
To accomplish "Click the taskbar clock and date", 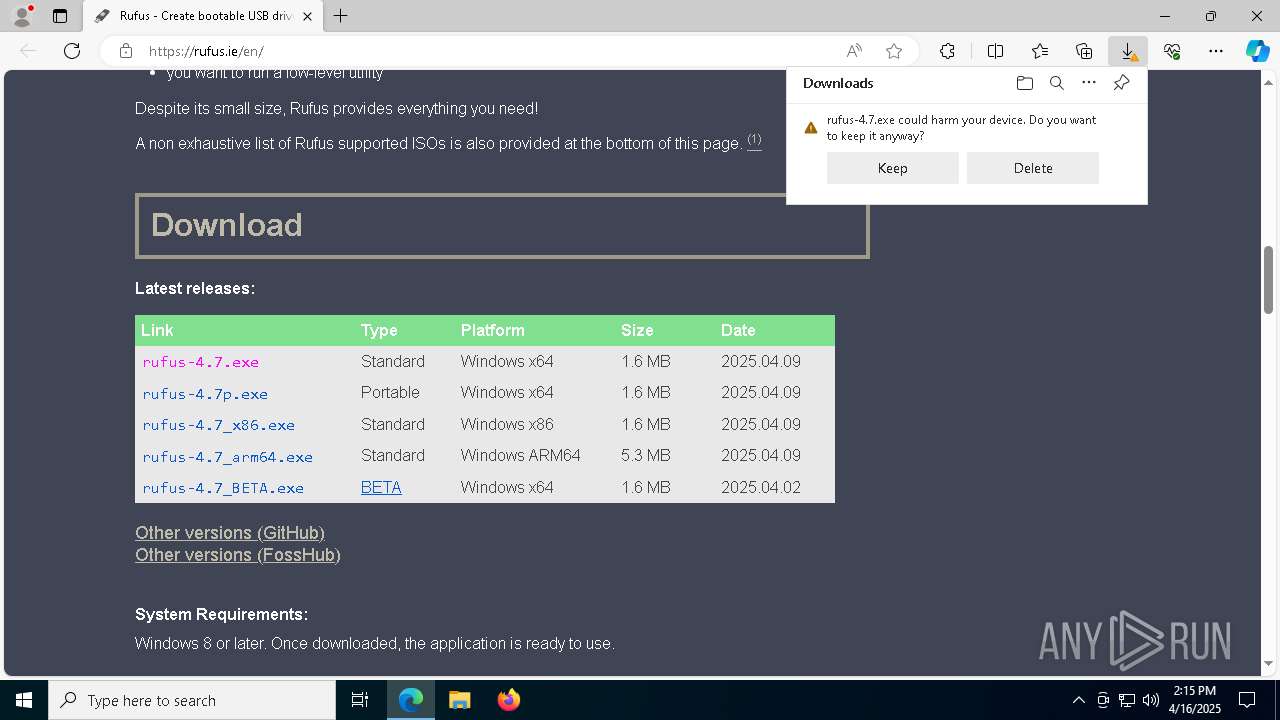I will click(x=1195, y=700).
